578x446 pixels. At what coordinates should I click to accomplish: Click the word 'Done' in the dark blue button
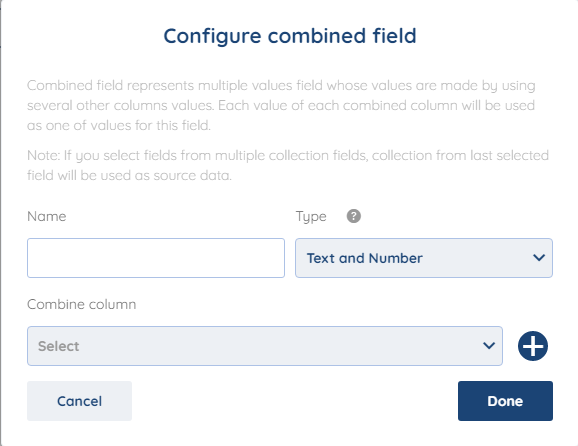[505, 401]
